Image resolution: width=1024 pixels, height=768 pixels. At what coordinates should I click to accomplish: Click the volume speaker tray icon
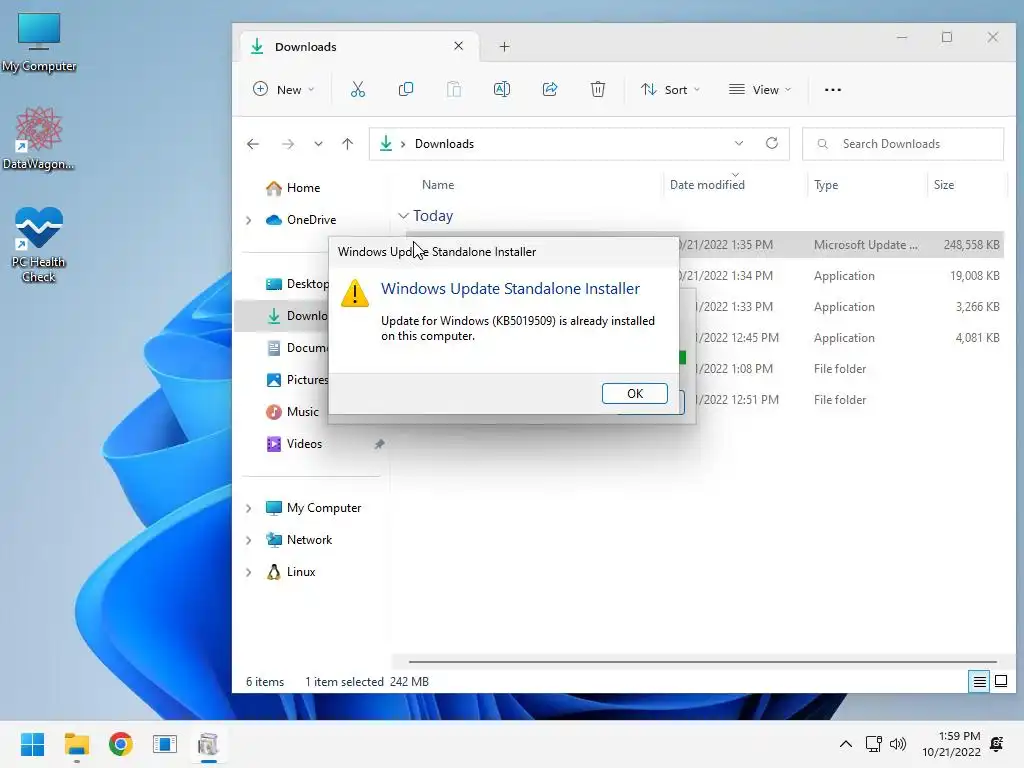pyautogui.click(x=898, y=744)
